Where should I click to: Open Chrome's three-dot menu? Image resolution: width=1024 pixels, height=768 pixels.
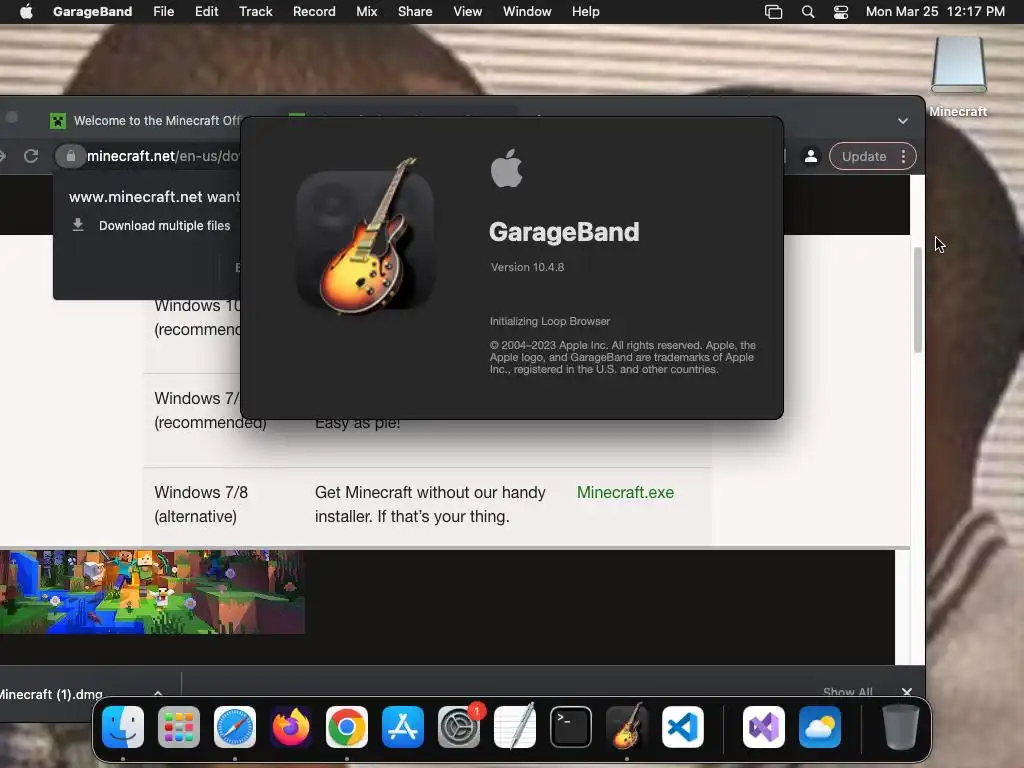tap(903, 157)
